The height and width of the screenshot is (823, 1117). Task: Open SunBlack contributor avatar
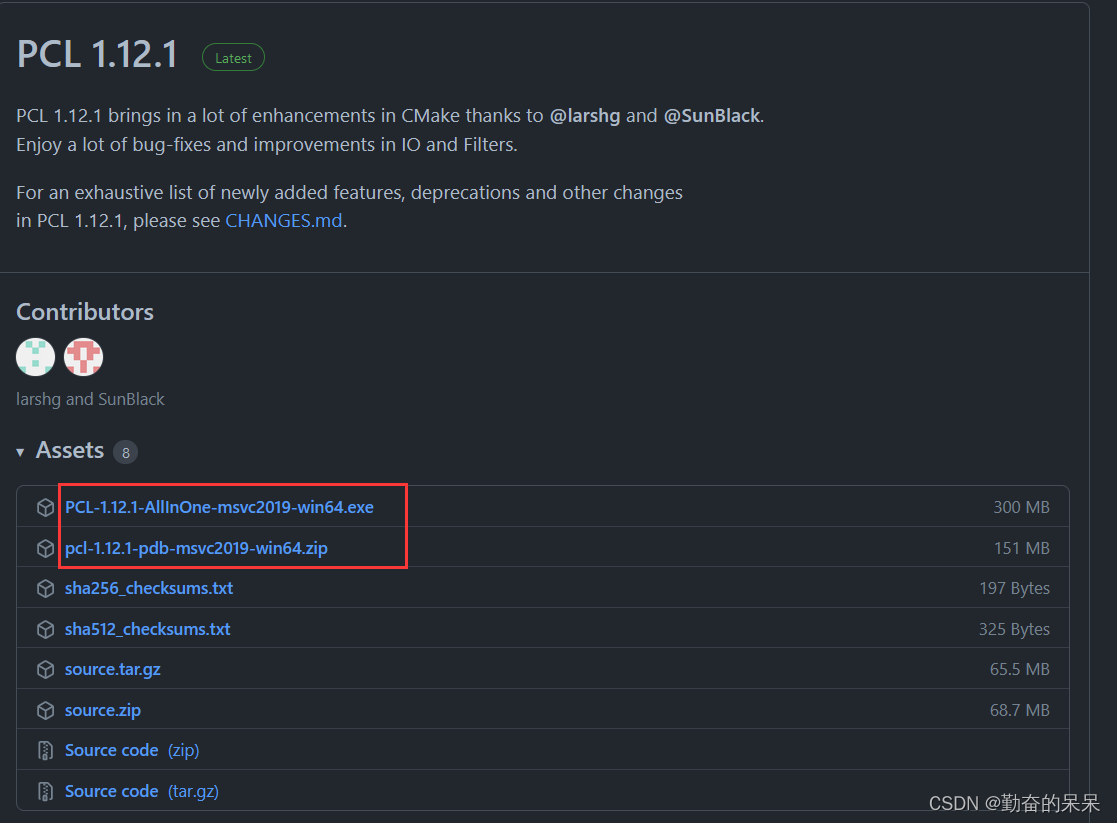[x=83, y=357]
